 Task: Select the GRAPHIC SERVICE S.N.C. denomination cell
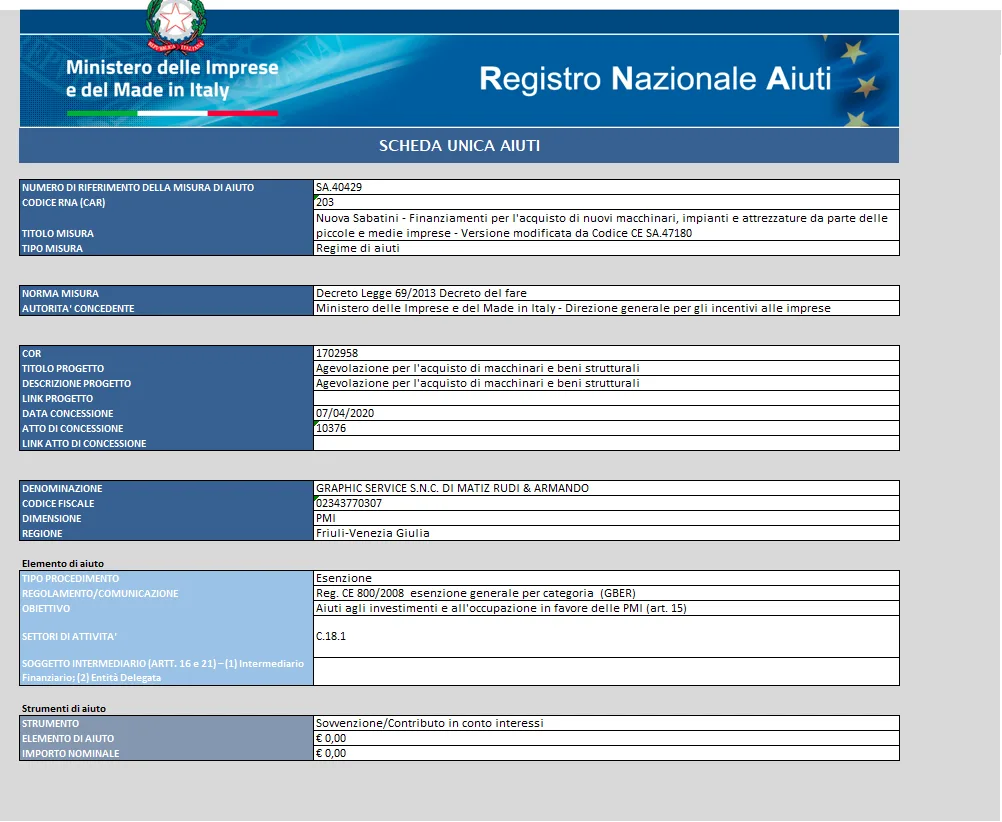606,488
